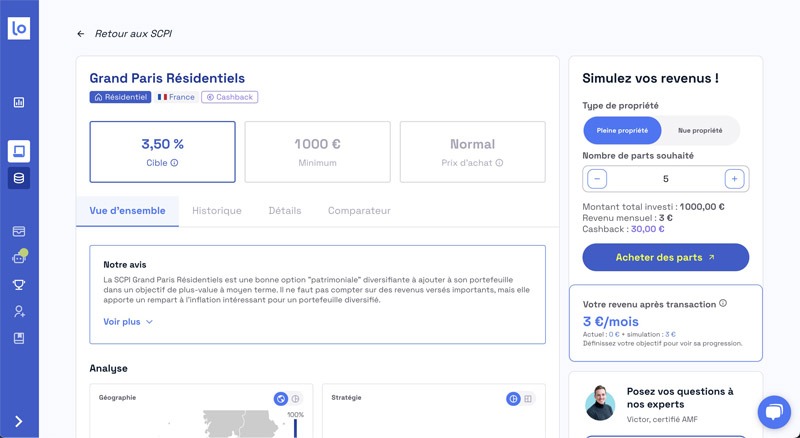The image size is (800, 438).
Task: Switch to Vue d'ensemble tab
Action: click(x=128, y=211)
